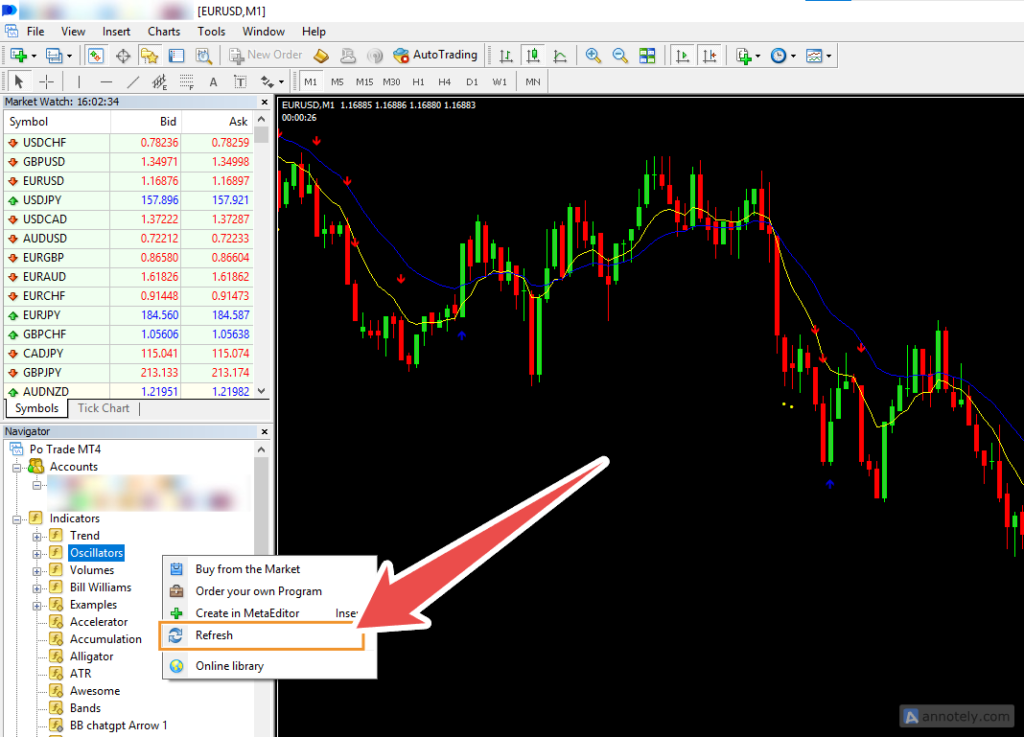Select the vertical line drawing tool
Screen dimensions: 1024x737
(x=79, y=82)
